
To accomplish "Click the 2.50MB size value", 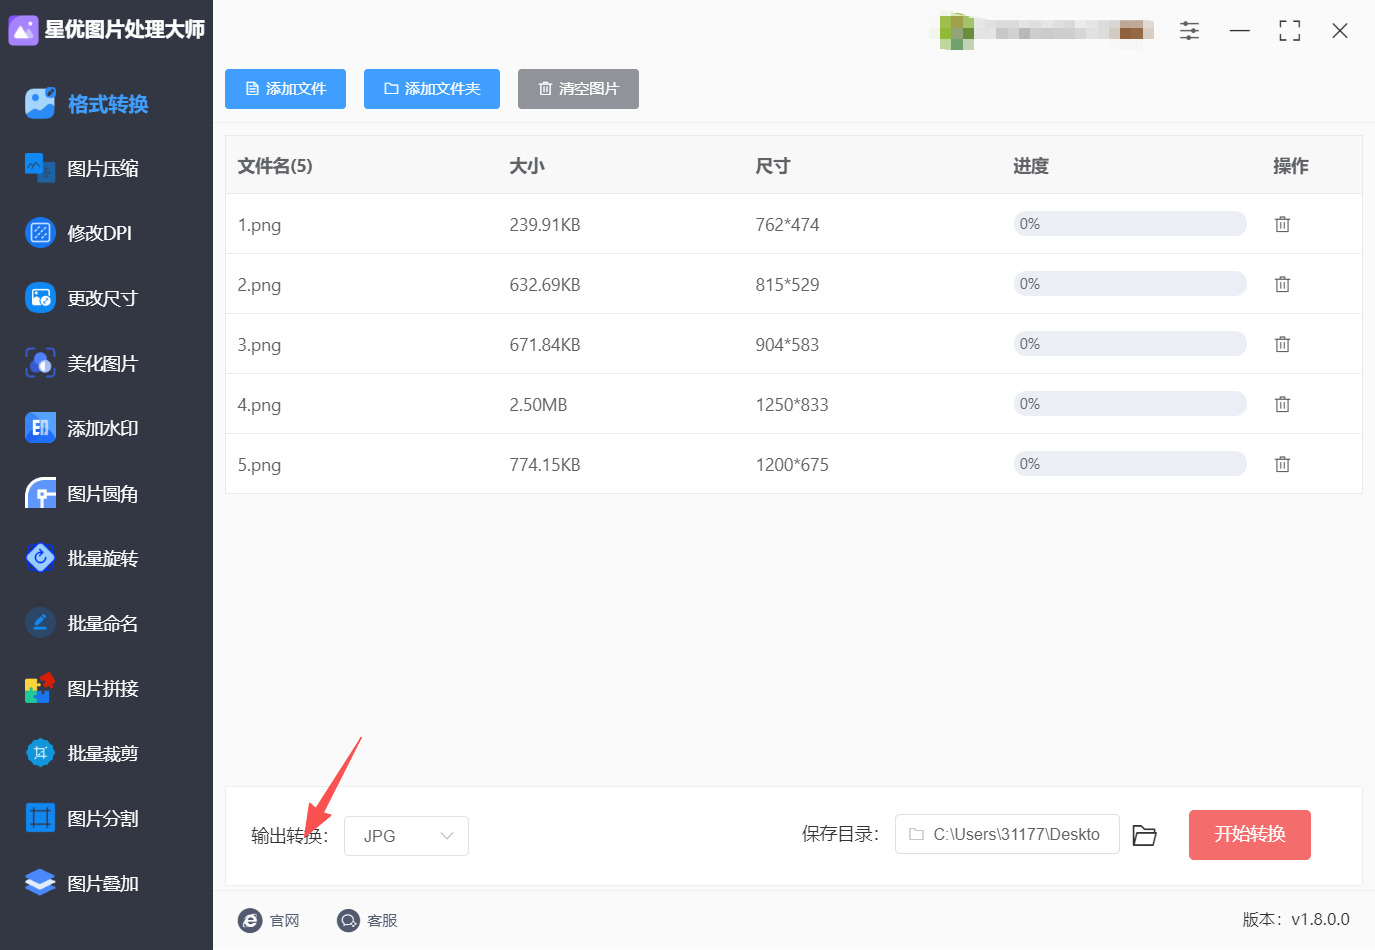I will pyautogui.click(x=538, y=405).
